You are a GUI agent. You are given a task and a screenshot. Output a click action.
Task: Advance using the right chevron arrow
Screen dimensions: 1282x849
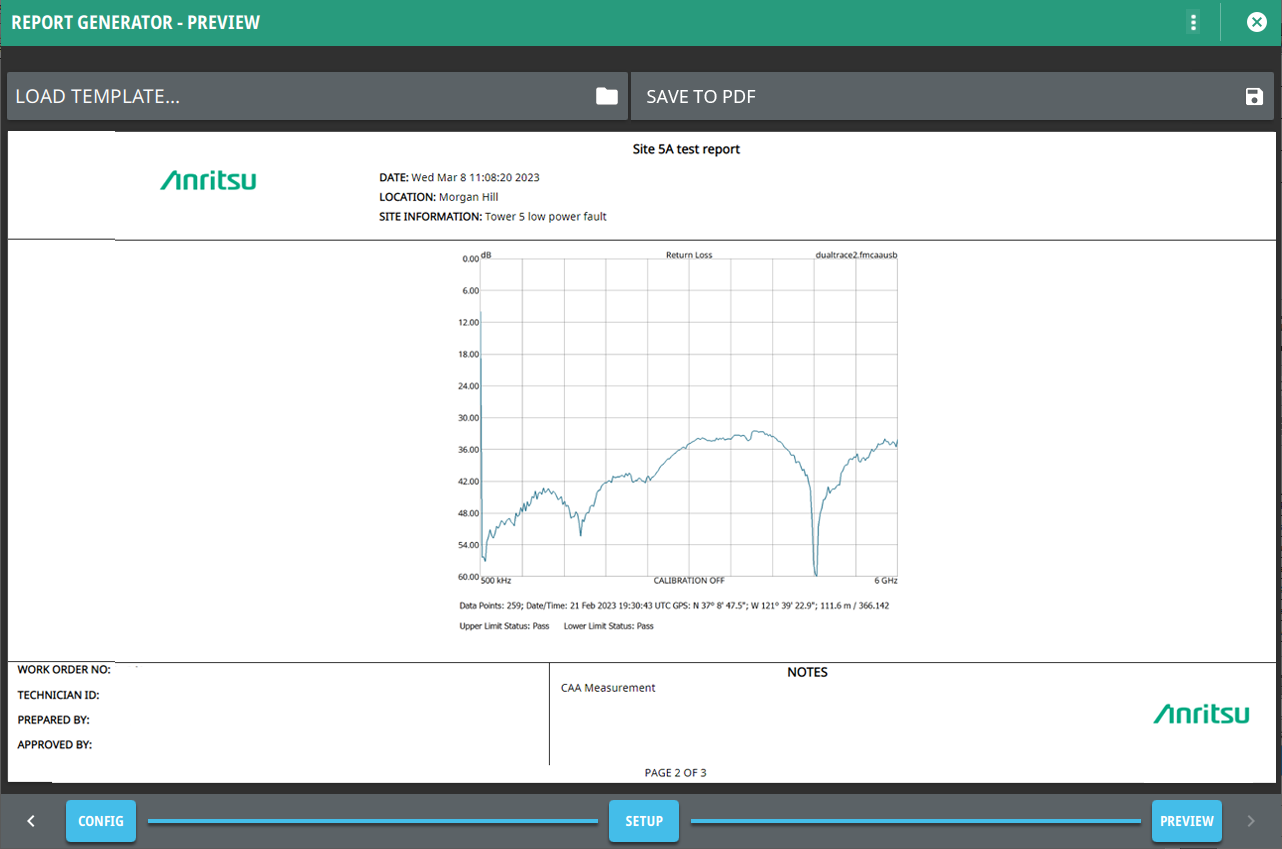pos(1250,821)
